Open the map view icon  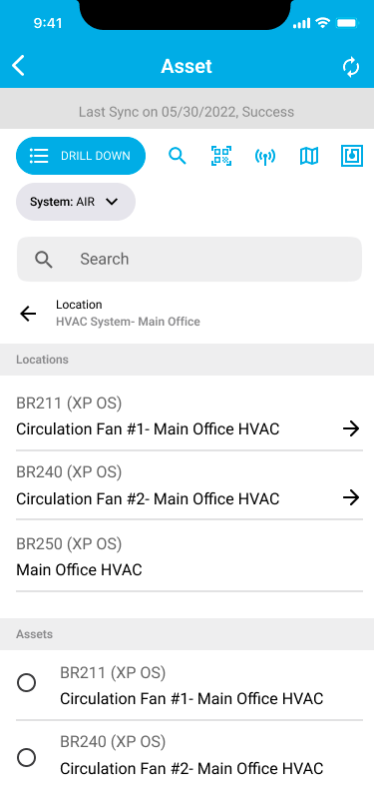point(309,155)
